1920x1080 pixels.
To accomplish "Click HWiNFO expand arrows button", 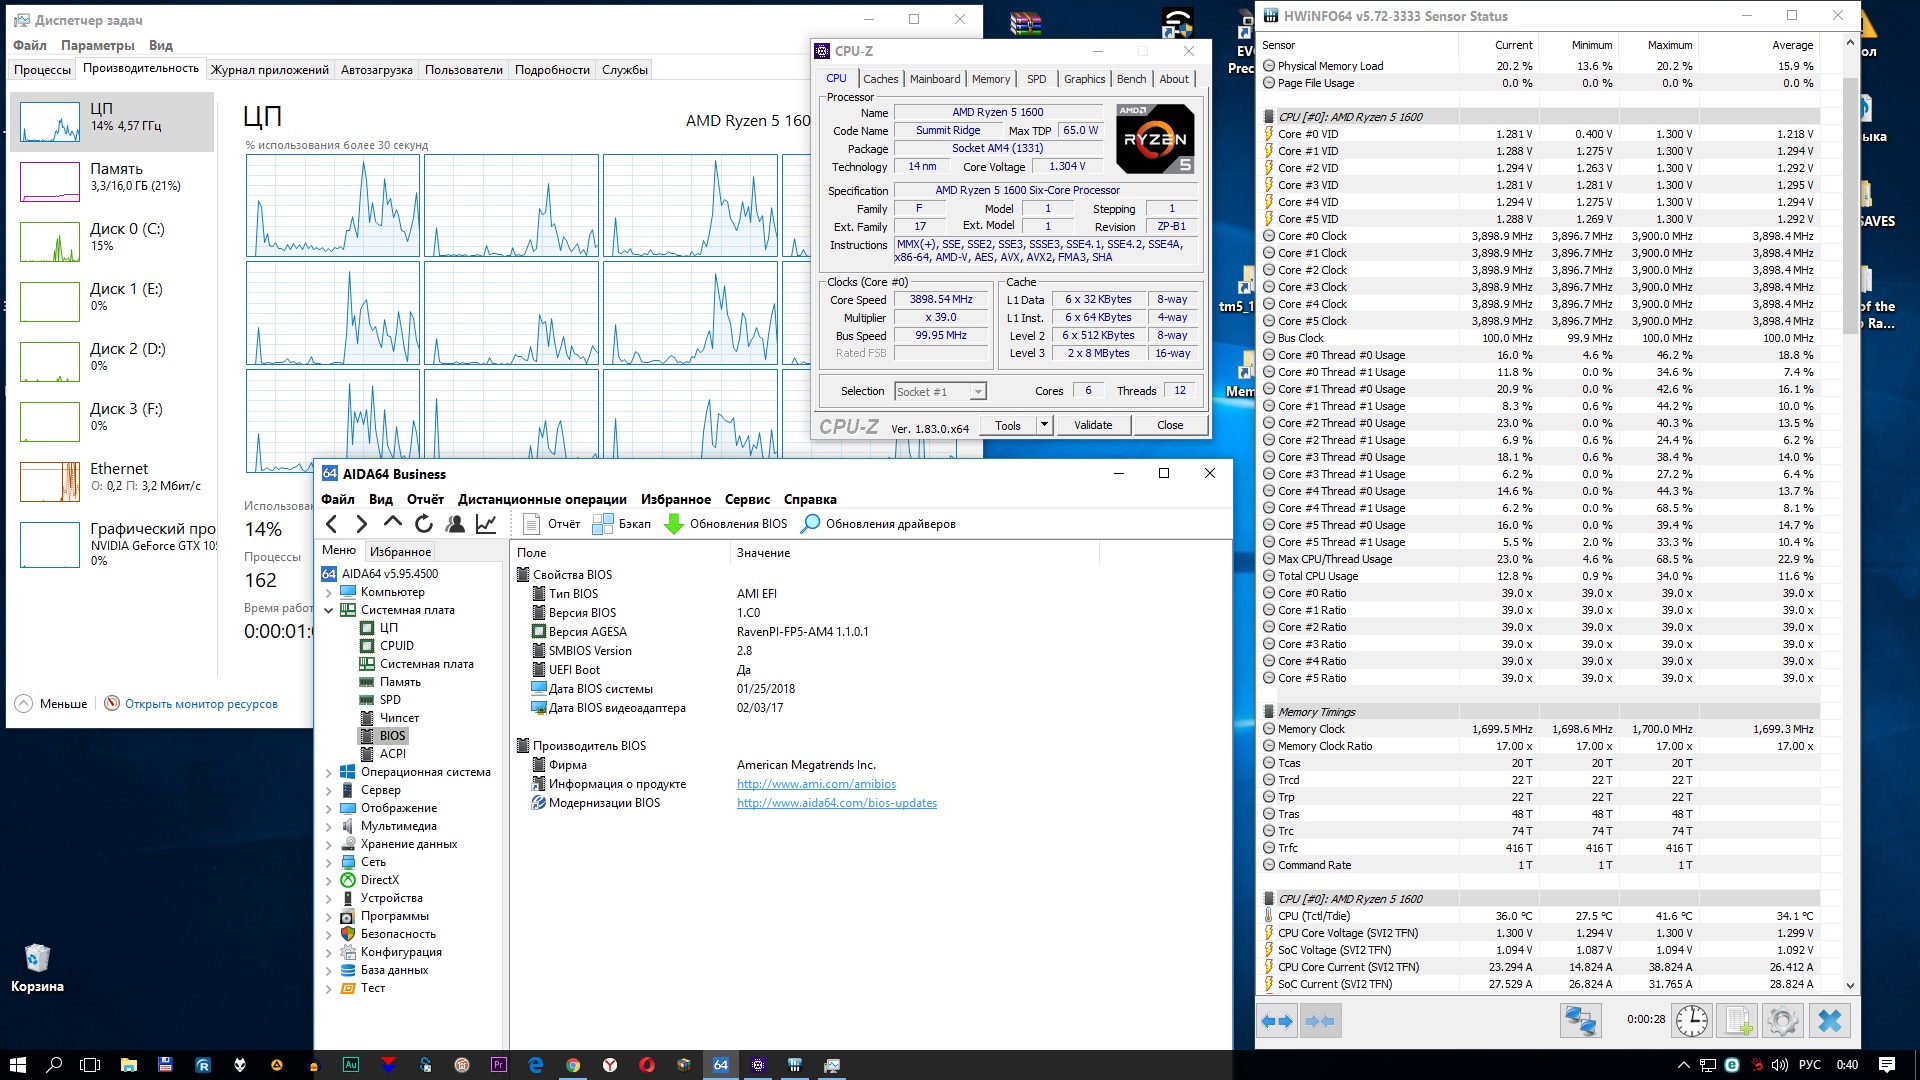I will point(1277,1020).
